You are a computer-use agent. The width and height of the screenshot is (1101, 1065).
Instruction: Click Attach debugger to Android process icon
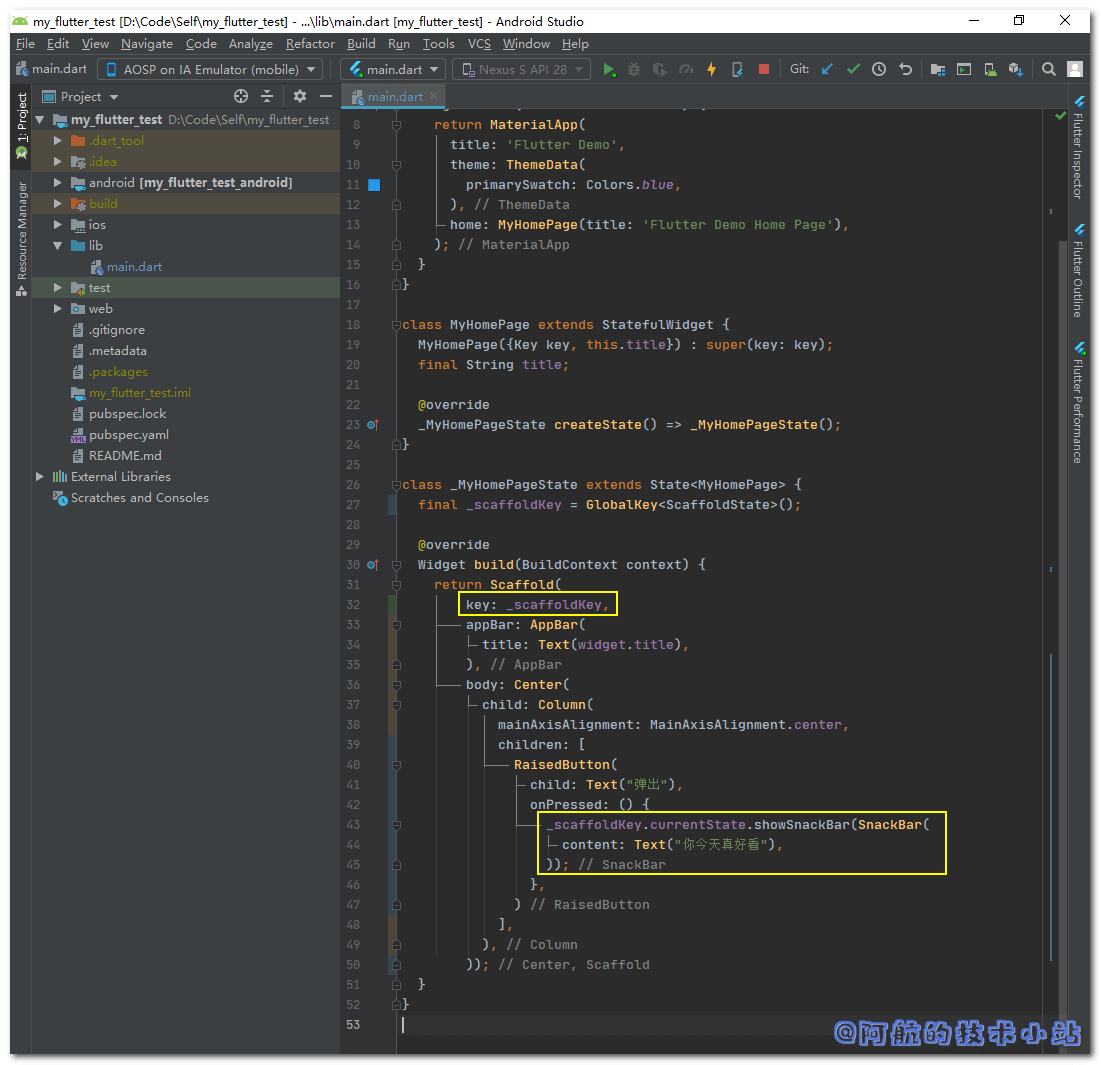pyautogui.click(x=737, y=70)
